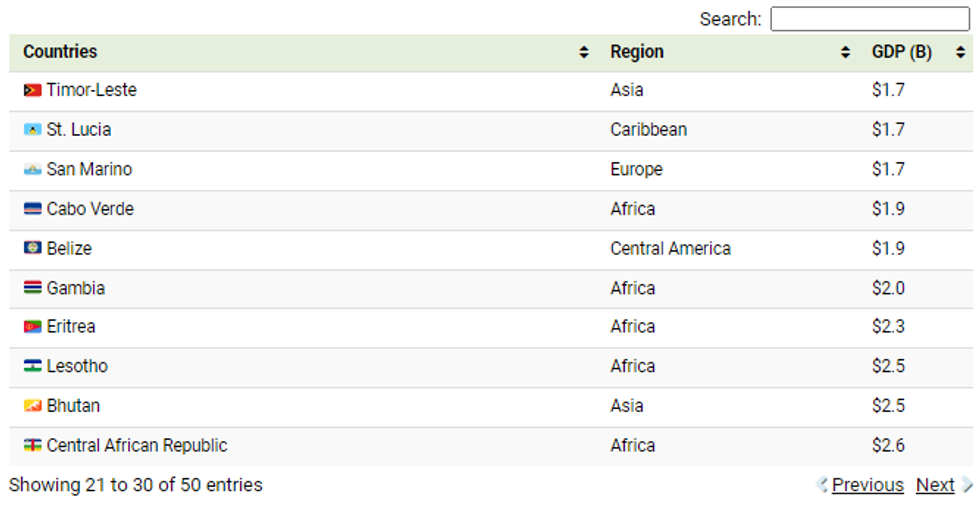The image size is (980, 511).
Task: Click the Central America region cell for Belize
Action: pos(670,249)
